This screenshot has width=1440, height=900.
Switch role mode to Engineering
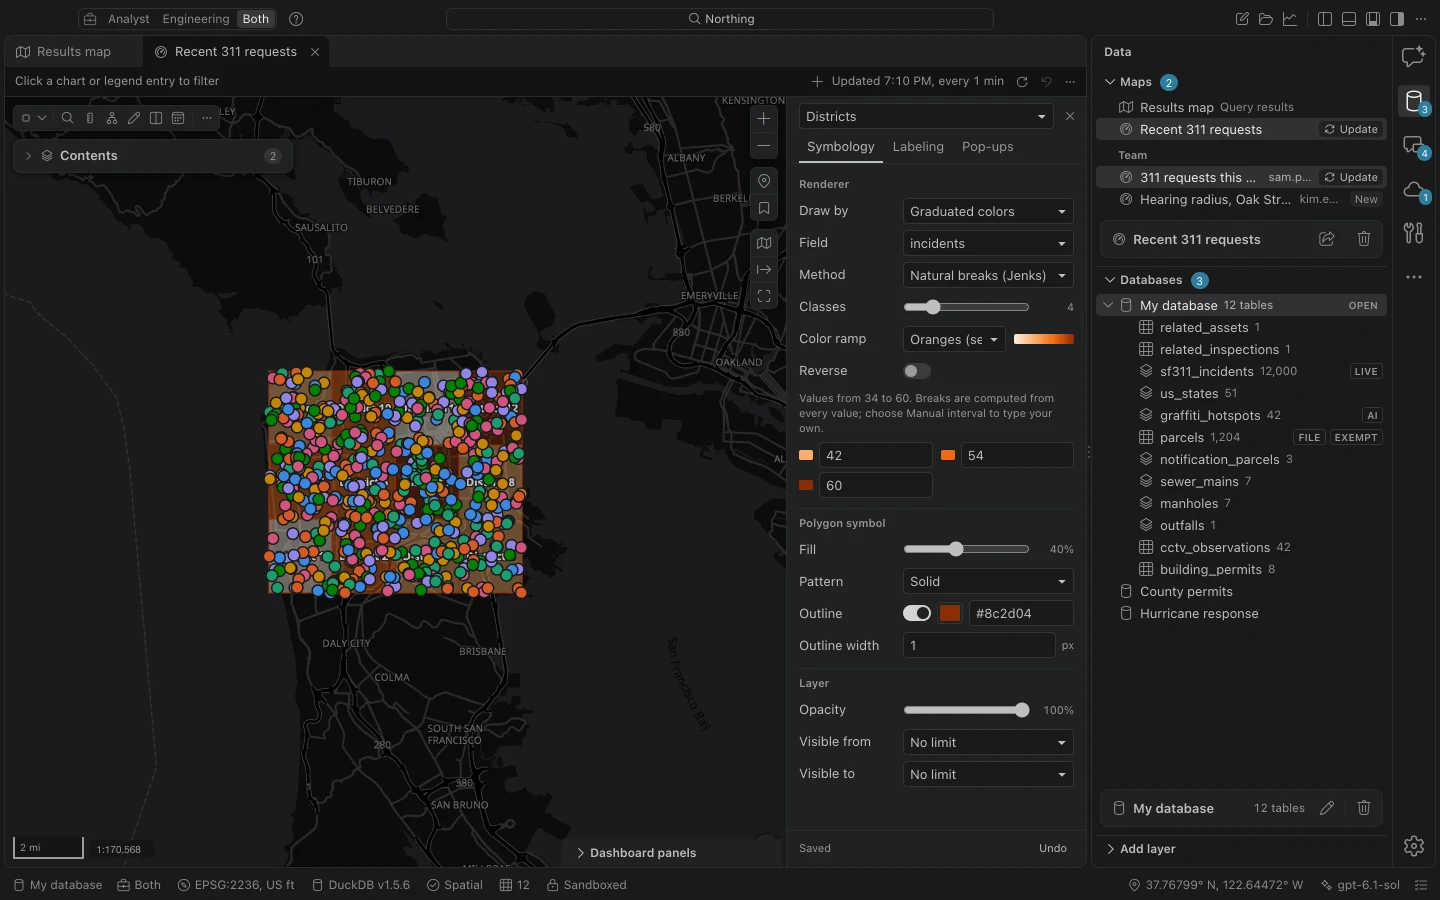pyautogui.click(x=196, y=19)
